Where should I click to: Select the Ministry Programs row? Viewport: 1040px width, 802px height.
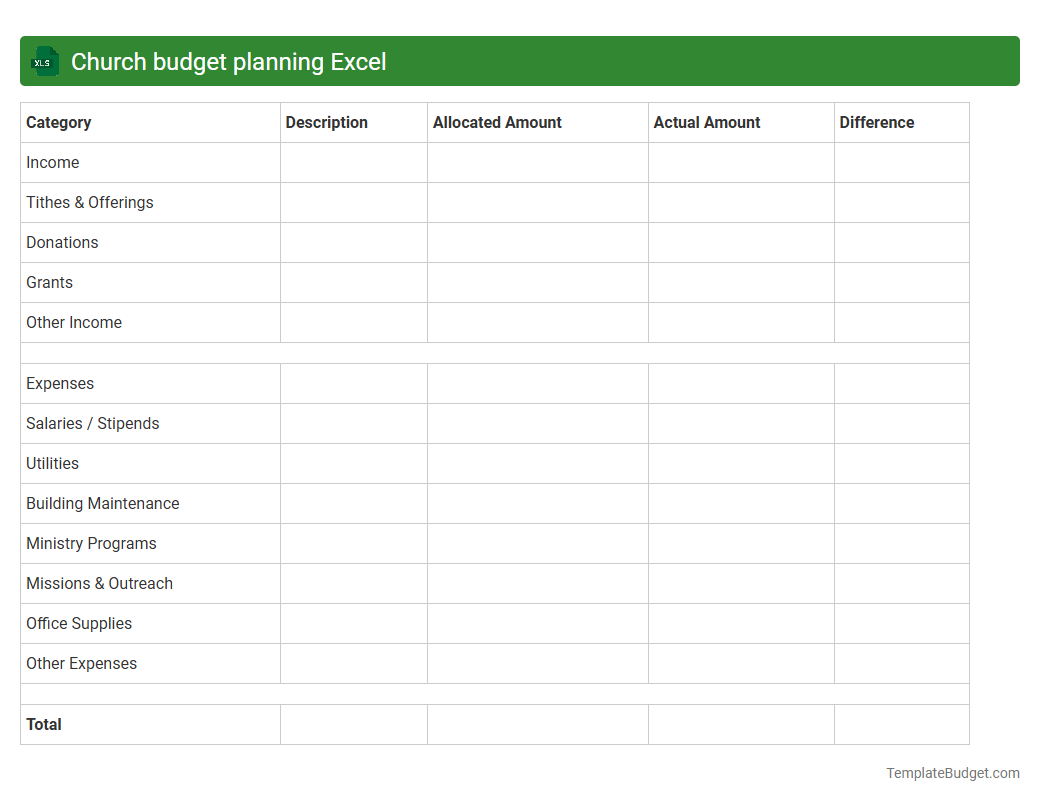(x=91, y=543)
